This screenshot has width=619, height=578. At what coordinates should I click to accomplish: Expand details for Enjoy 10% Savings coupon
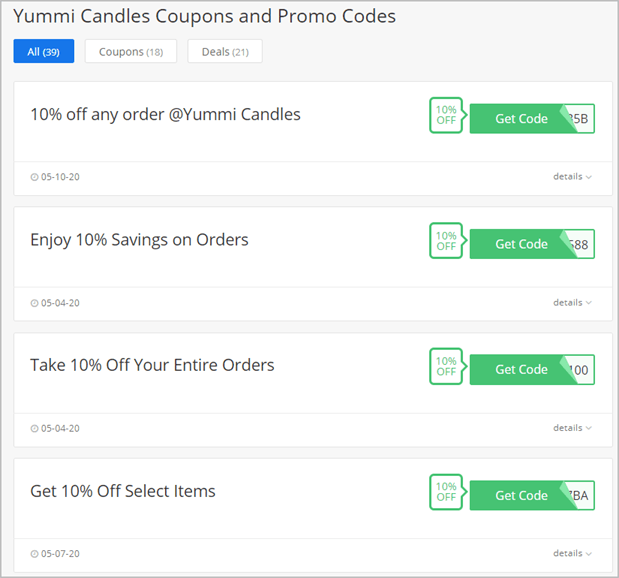(x=572, y=302)
